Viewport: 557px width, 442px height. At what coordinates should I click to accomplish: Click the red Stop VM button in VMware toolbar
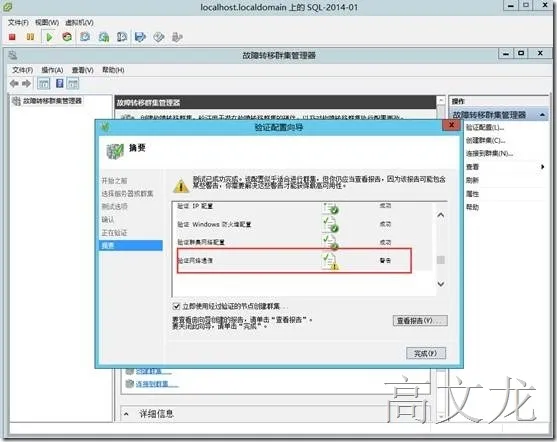(x=12, y=37)
